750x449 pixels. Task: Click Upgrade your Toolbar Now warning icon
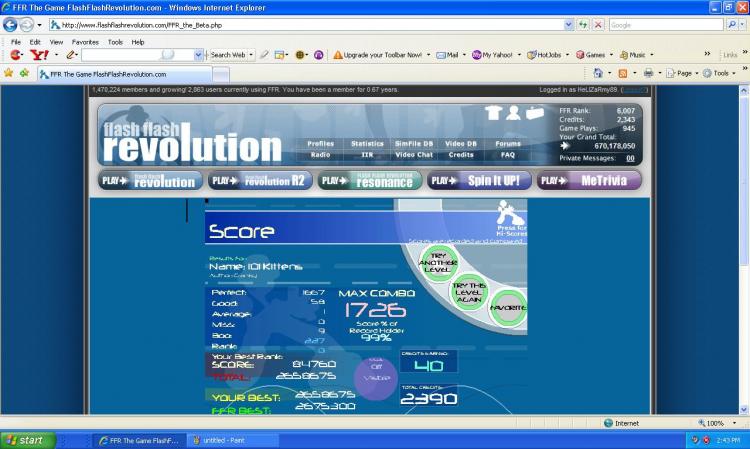coord(338,55)
